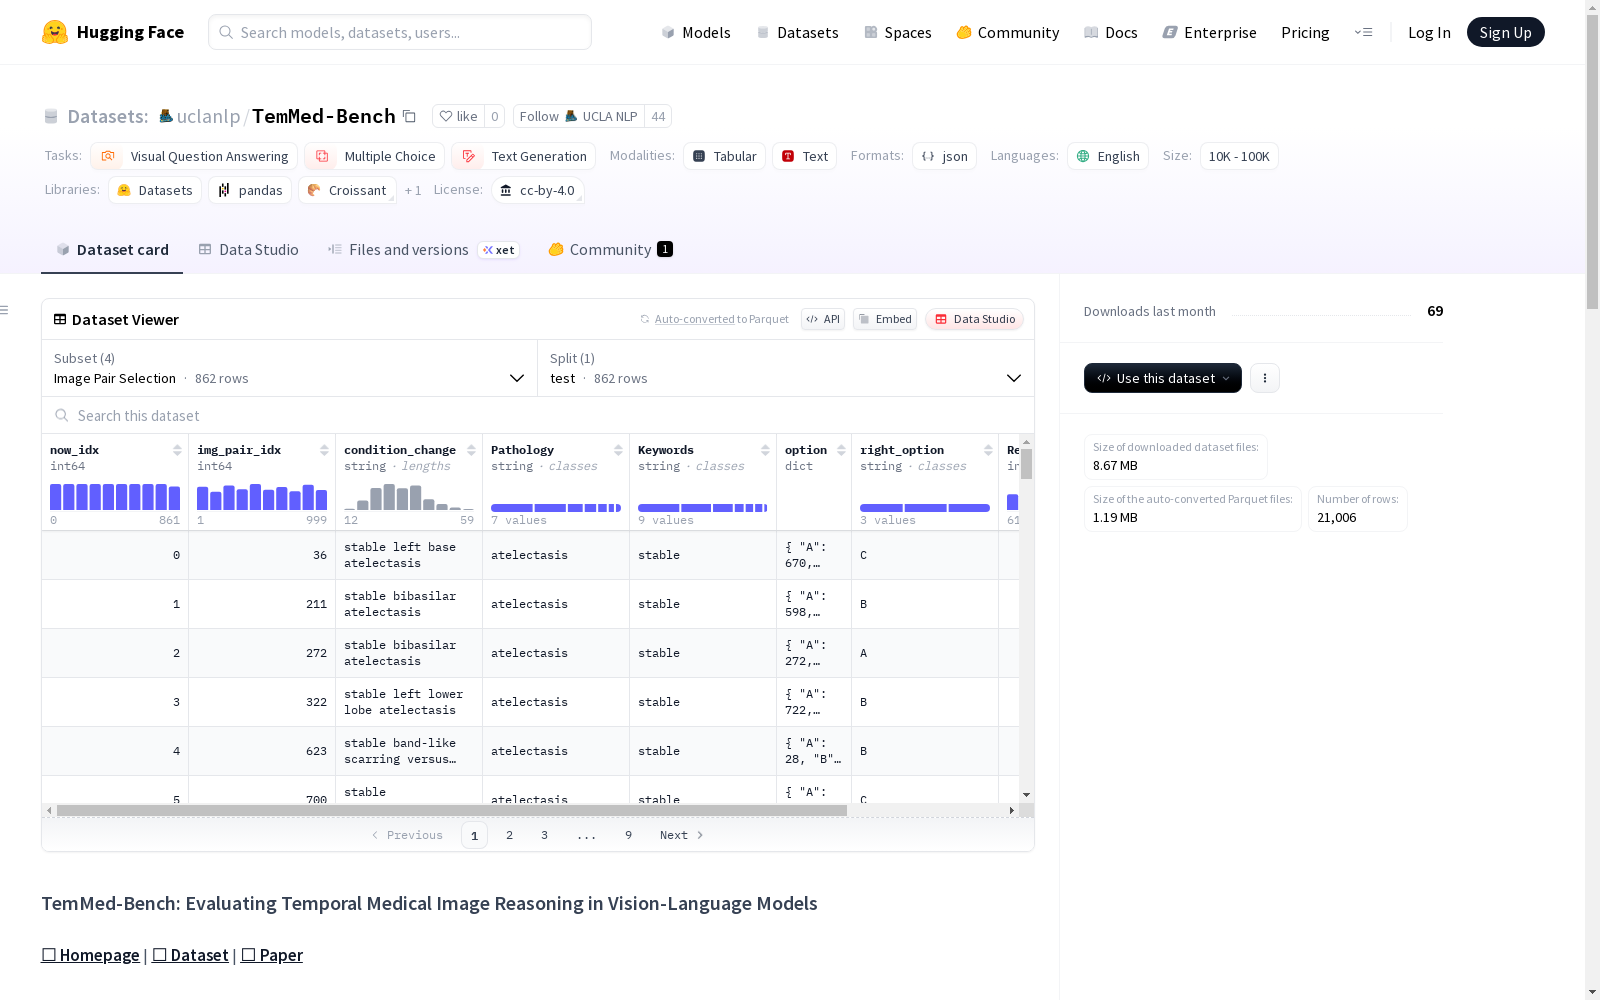This screenshot has height=1000, width=1600.
Task: Click the table horizontal scrollbar
Action: tap(452, 810)
